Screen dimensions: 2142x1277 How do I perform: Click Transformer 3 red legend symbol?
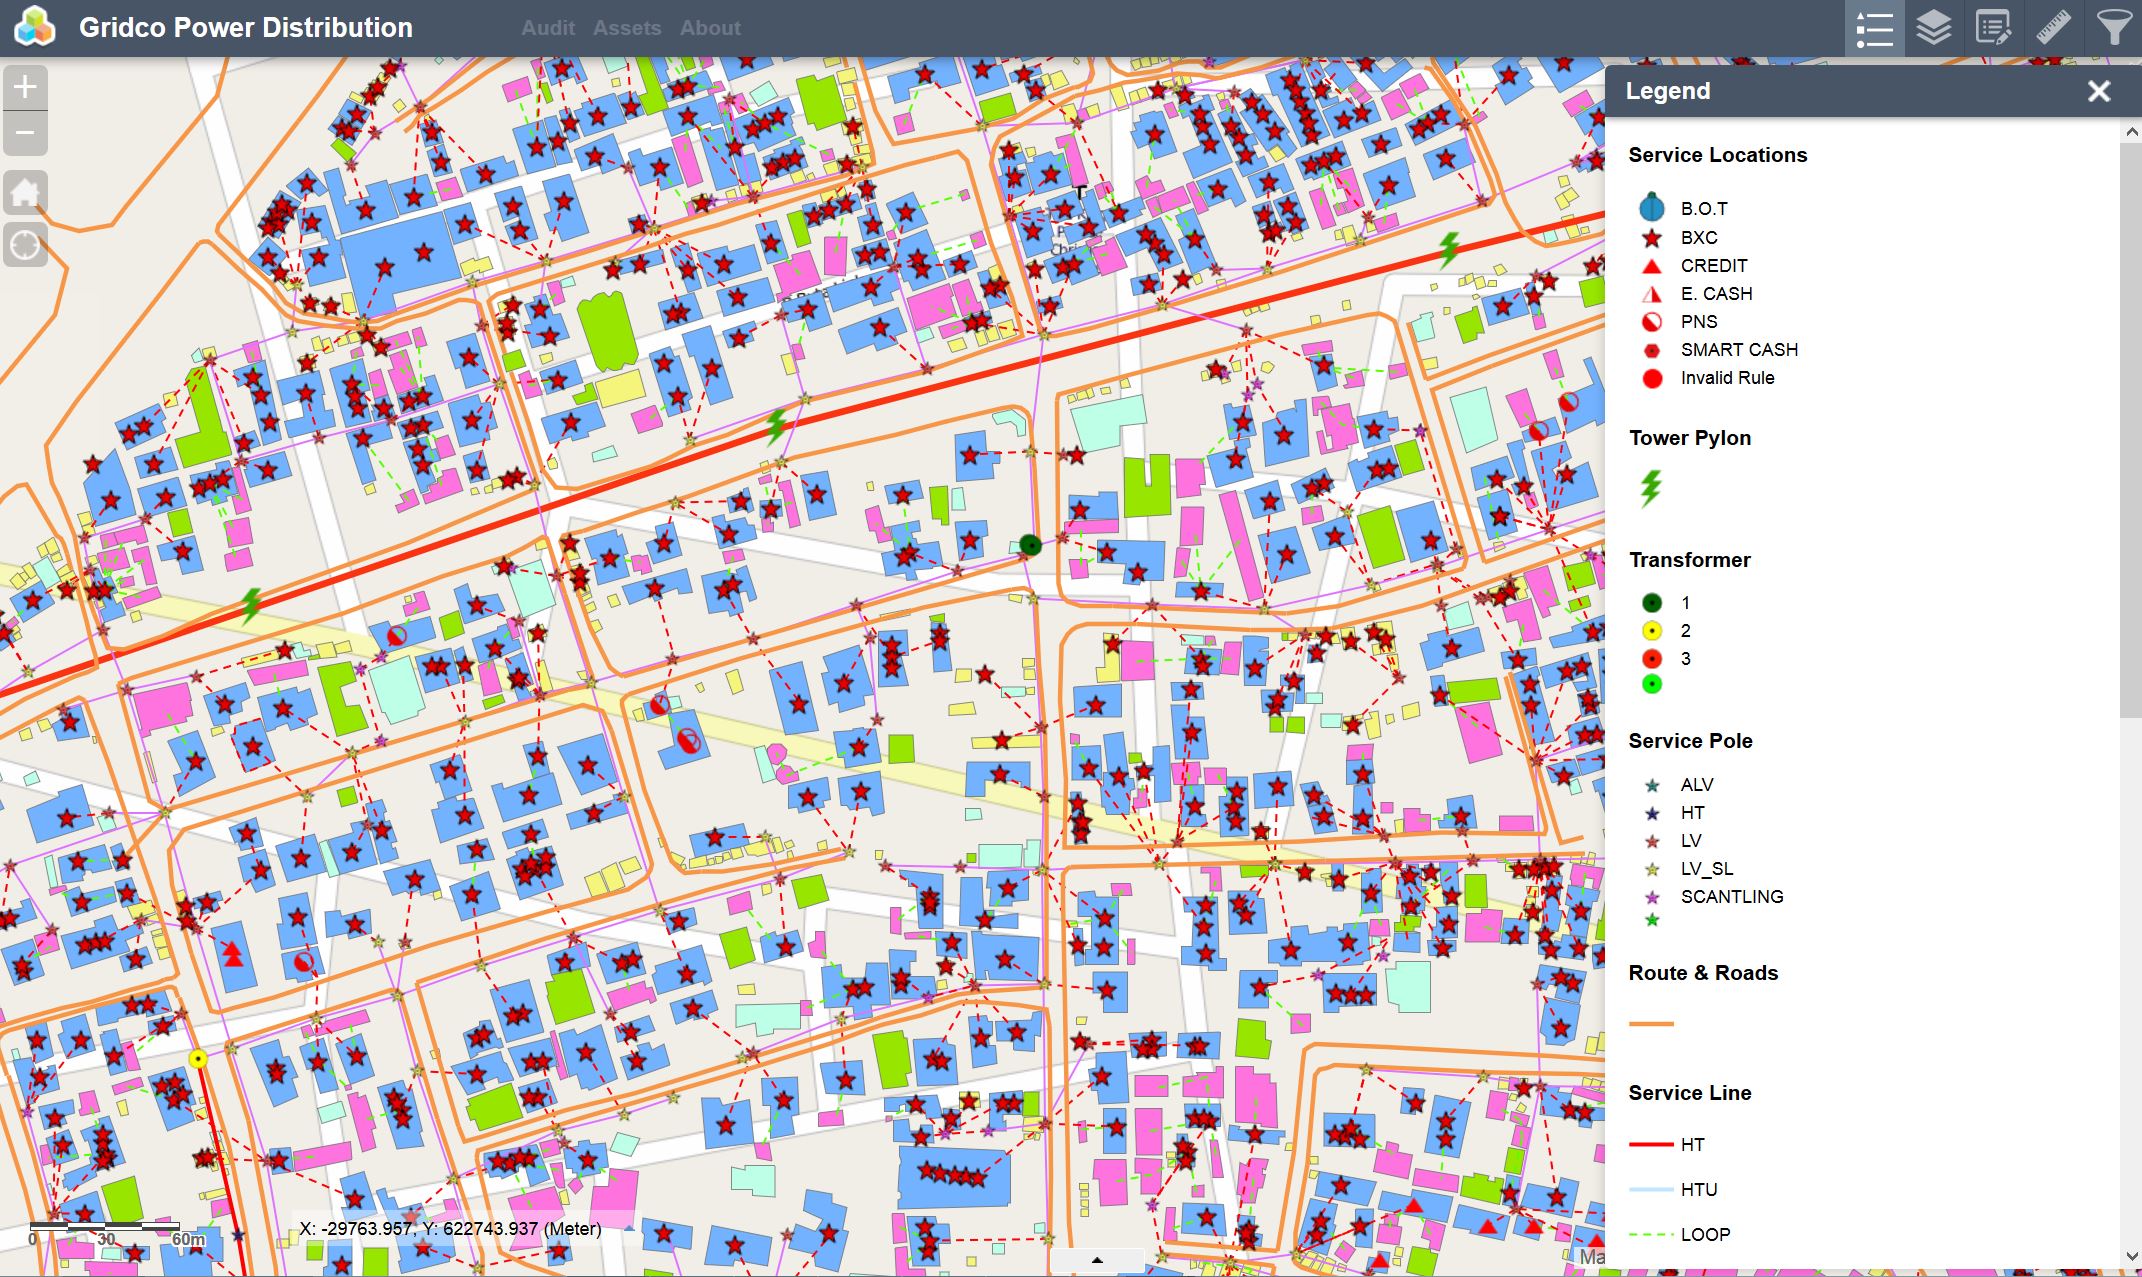coord(1652,659)
